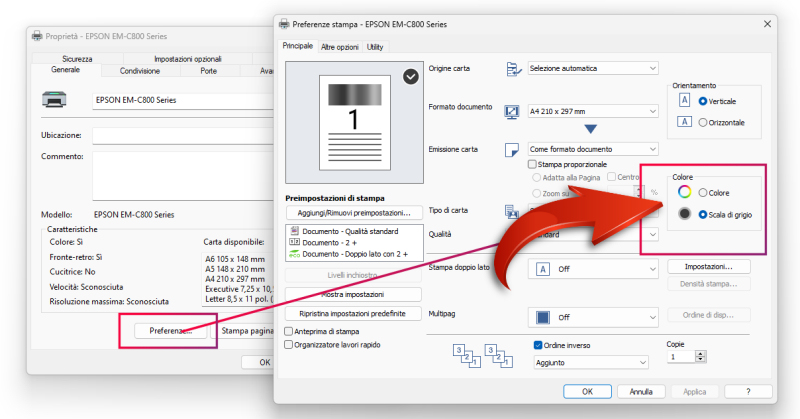Click the Copie number field

point(681,357)
